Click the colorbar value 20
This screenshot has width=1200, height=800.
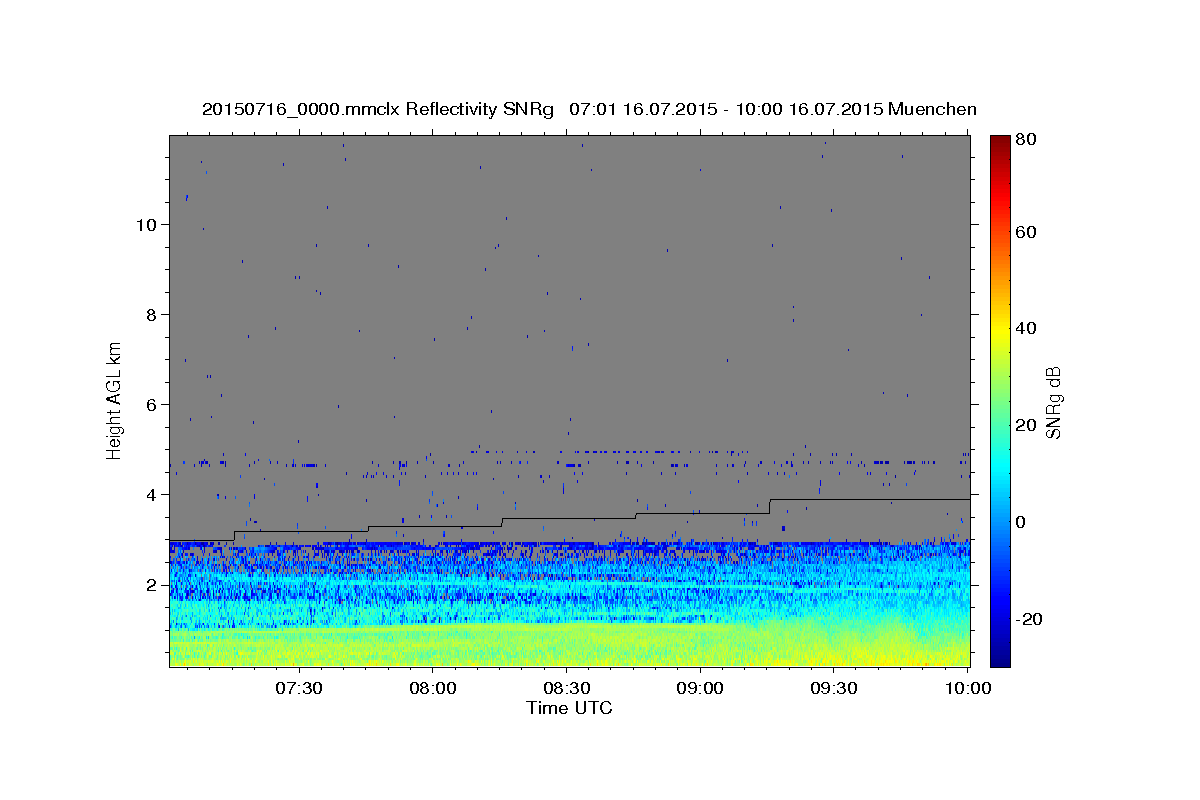pyautogui.click(x=1027, y=425)
